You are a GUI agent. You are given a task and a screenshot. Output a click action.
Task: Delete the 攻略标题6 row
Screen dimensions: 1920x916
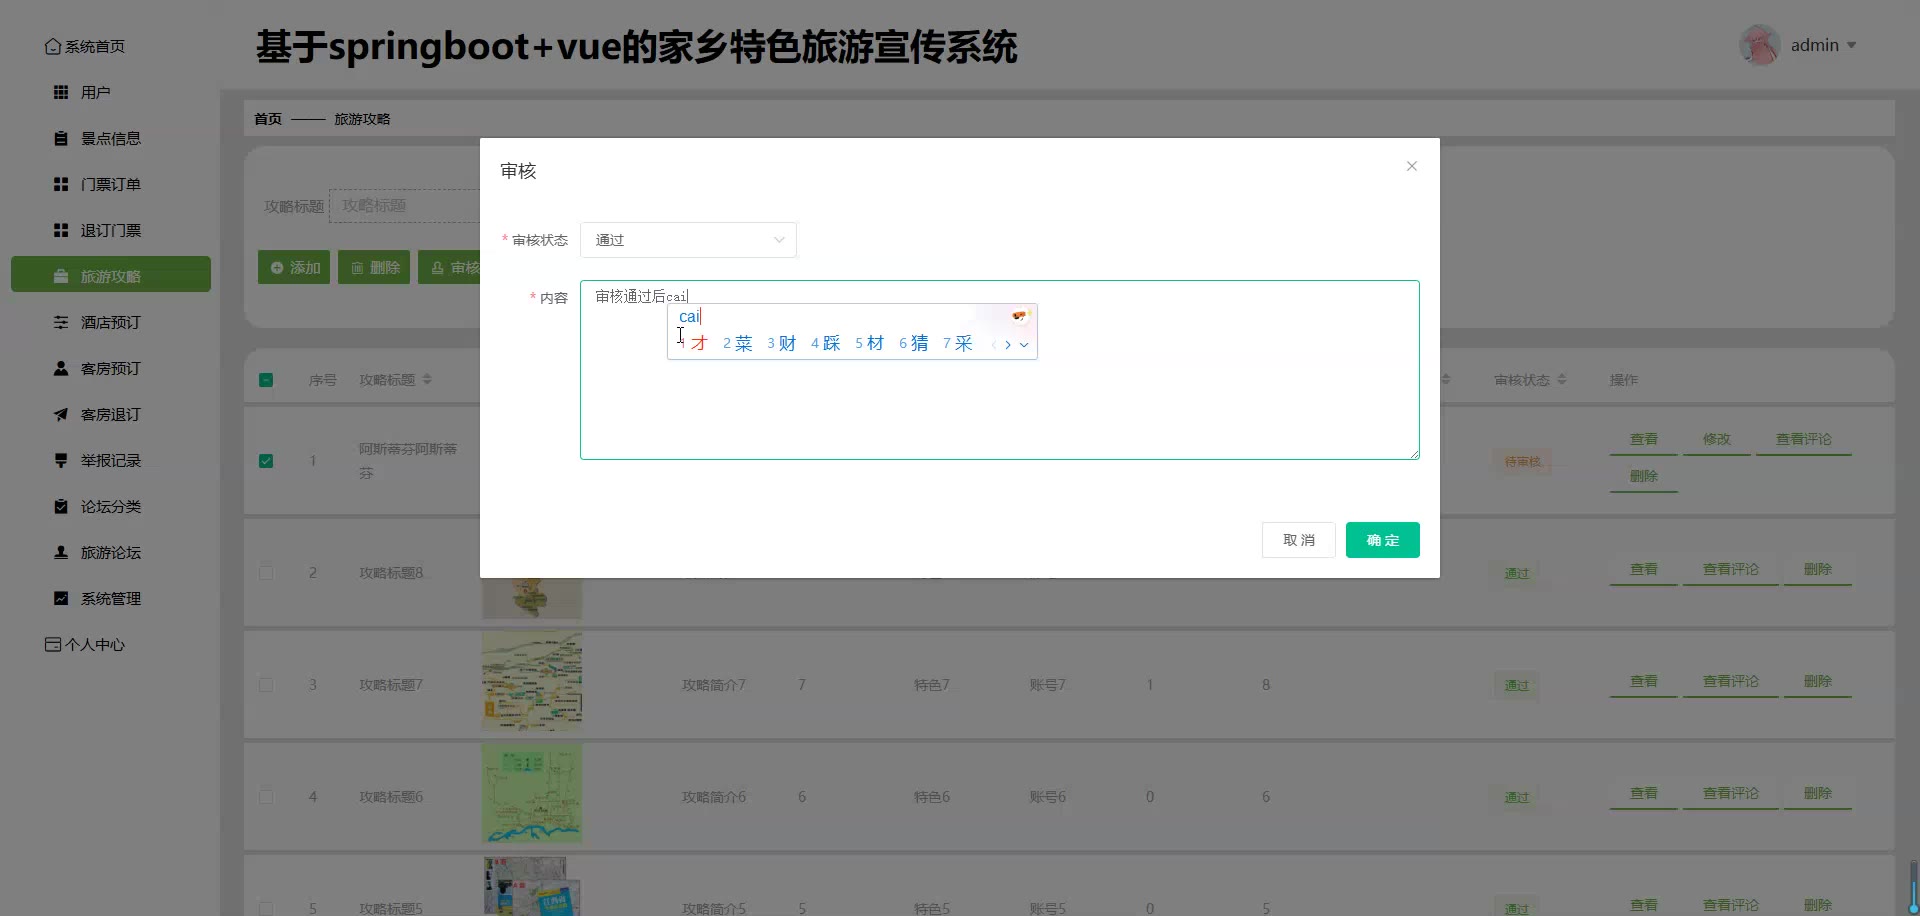(x=1818, y=794)
